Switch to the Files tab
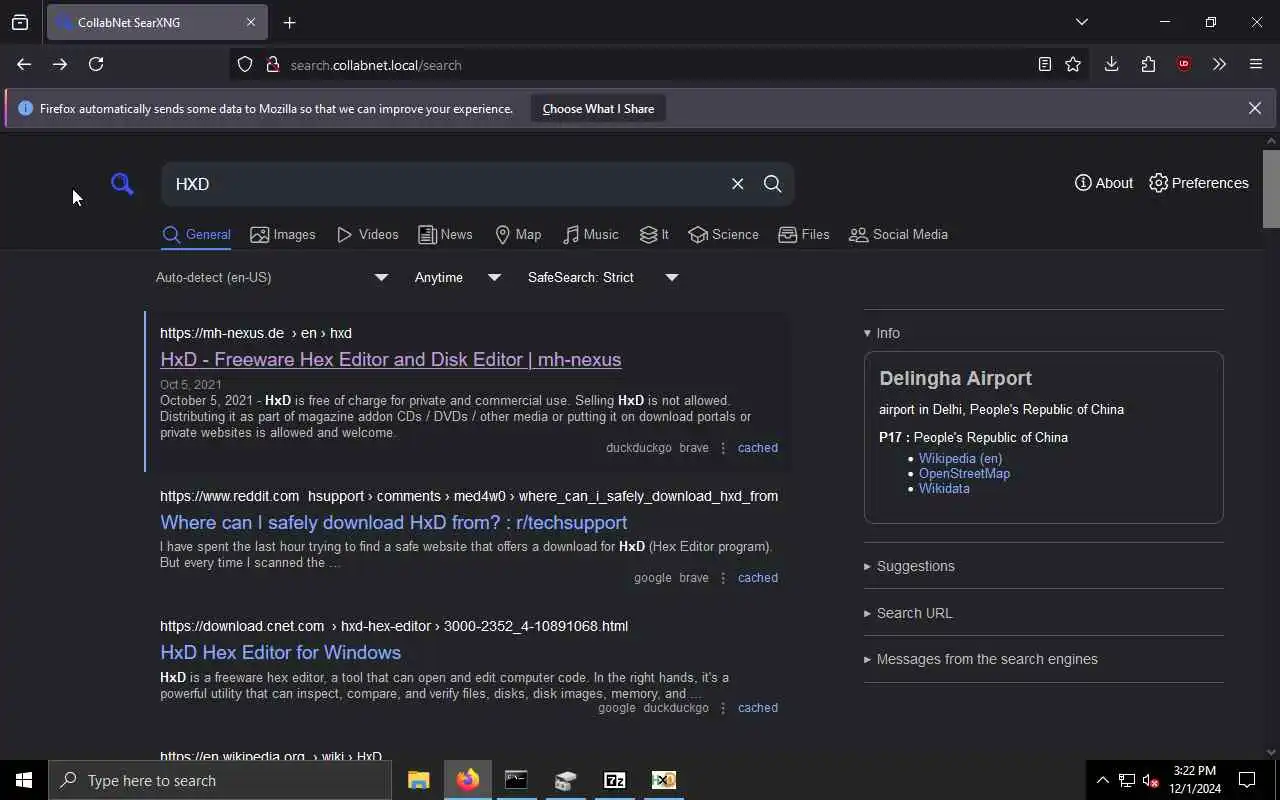This screenshot has width=1280, height=800. pyautogui.click(x=804, y=235)
